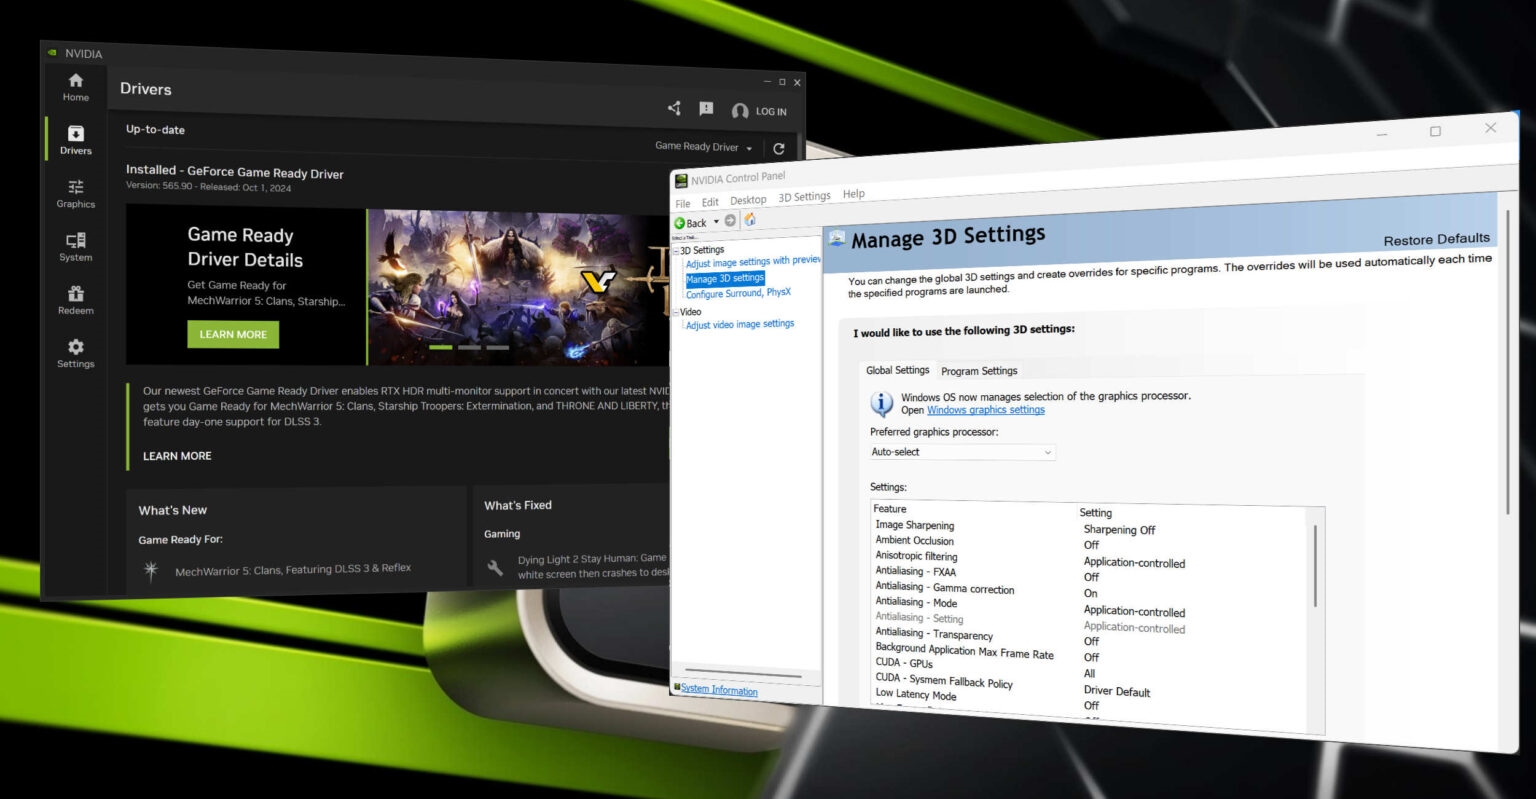Click Restore Defaults in Control Panel
Viewport: 1536px width, 799px height.
pyautogui.click(x=1437, y=240)
